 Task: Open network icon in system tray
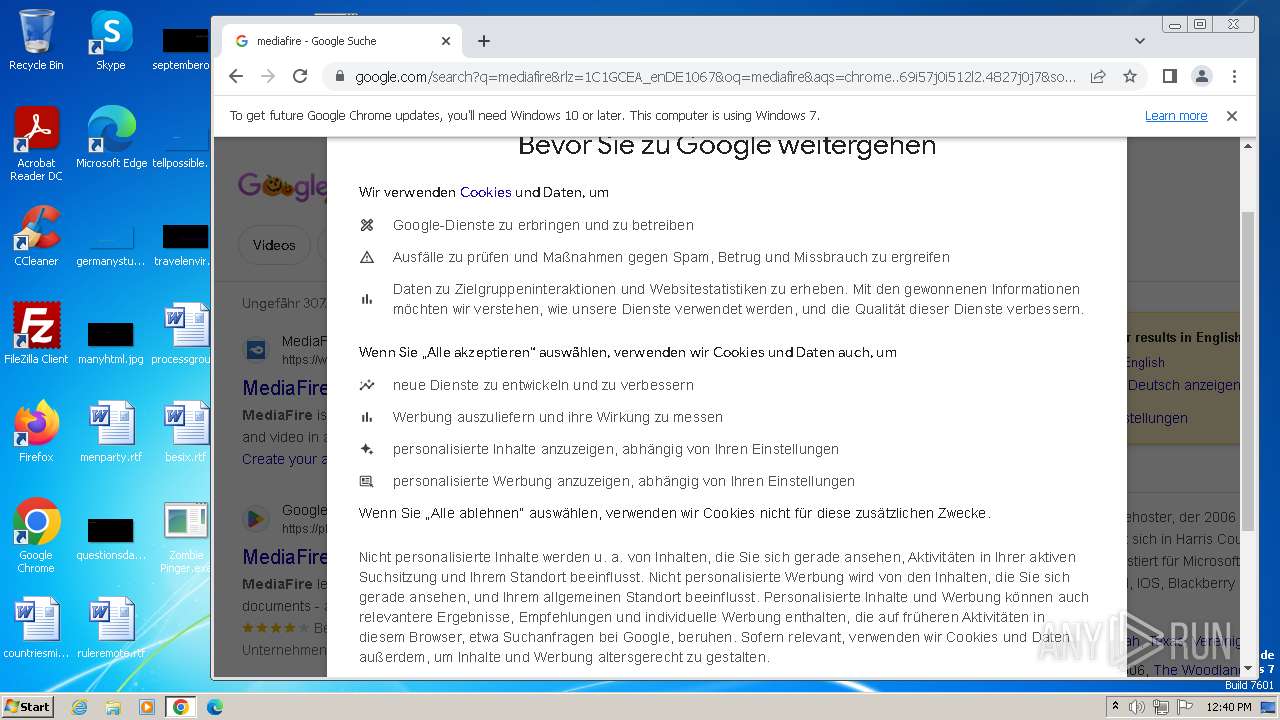coord(1160,707)
